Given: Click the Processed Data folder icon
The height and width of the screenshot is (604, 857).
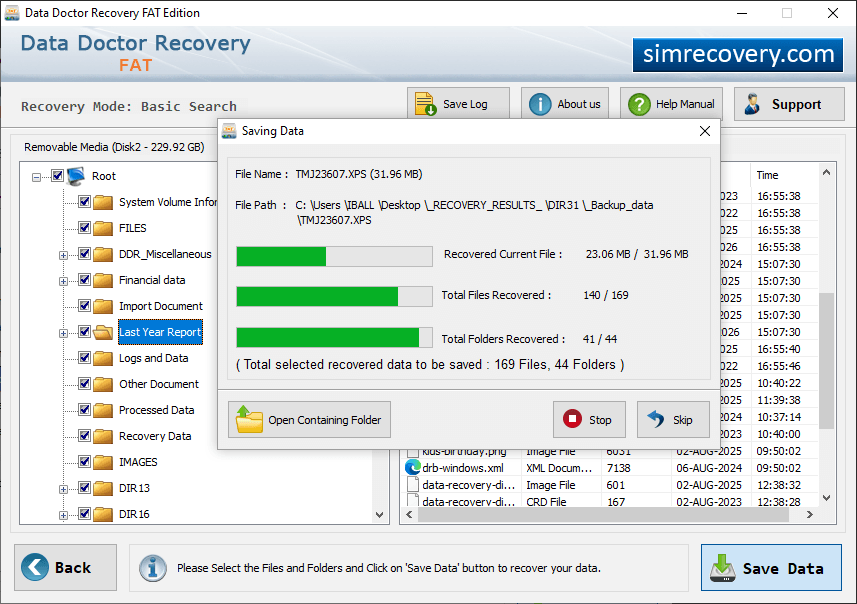Looking at the screenshot, I should (103, 410).
